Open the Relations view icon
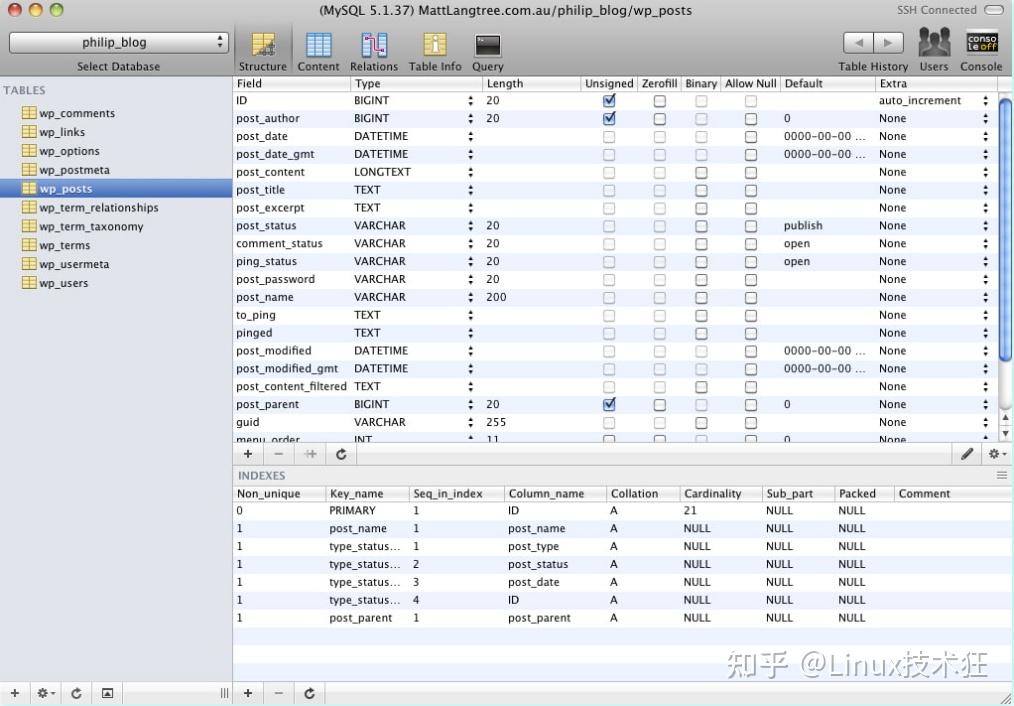 [374, 45]
